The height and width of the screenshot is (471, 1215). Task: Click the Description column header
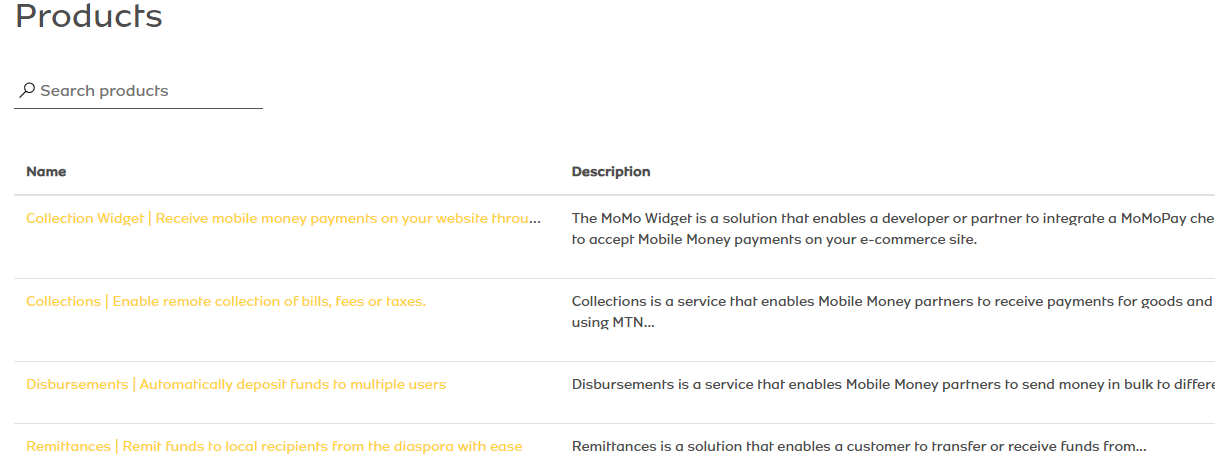tap(611, 171)
